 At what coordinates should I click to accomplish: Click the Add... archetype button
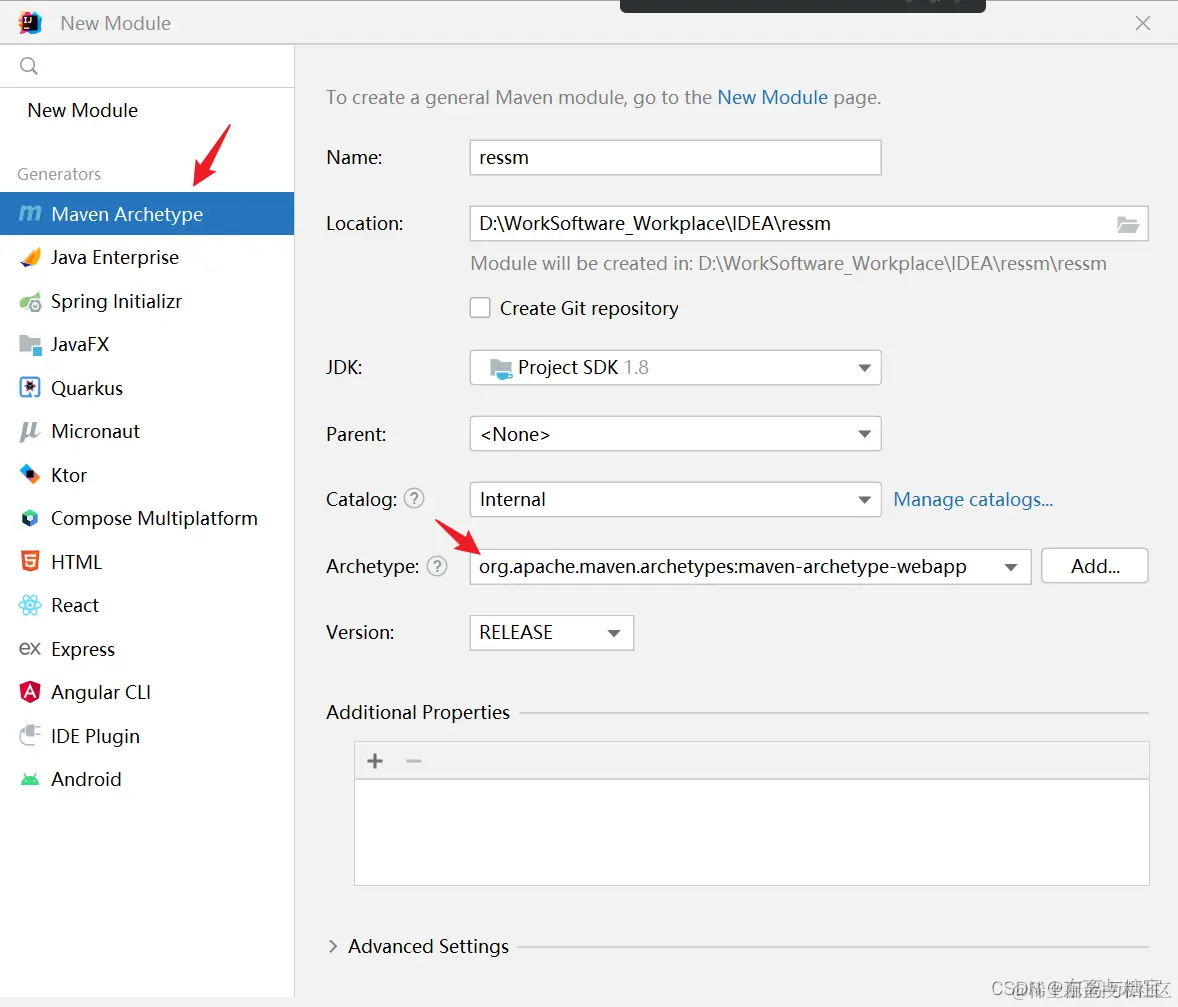click(1095, 566)
